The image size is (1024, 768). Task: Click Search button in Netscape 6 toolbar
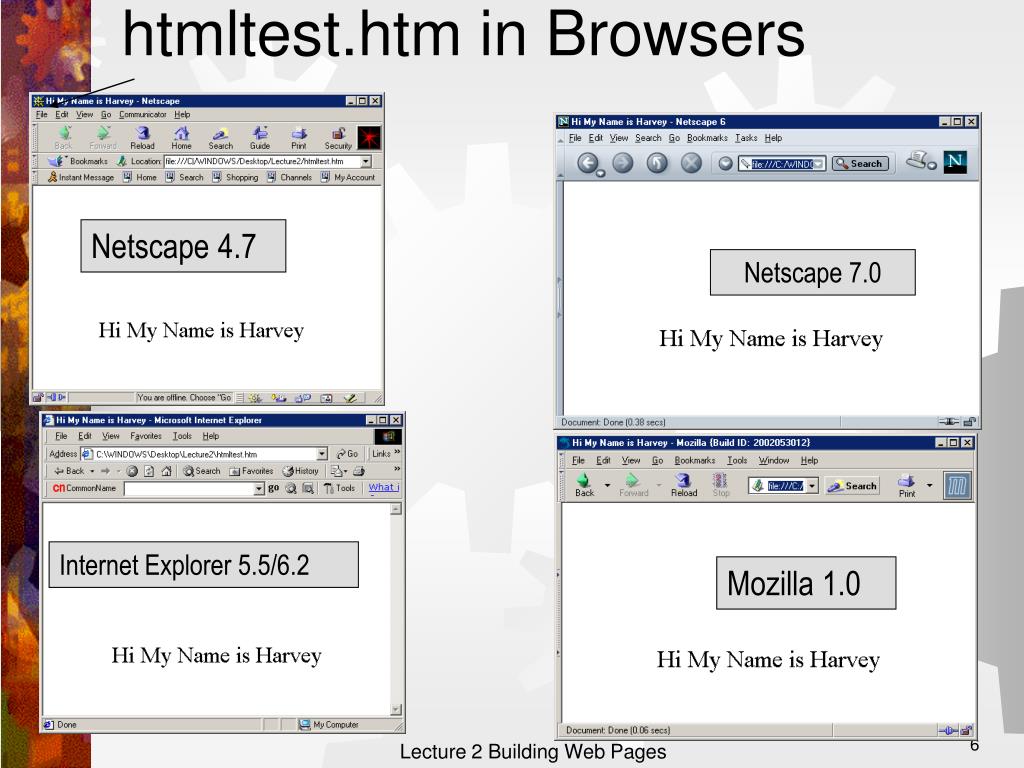coord(861,163)
